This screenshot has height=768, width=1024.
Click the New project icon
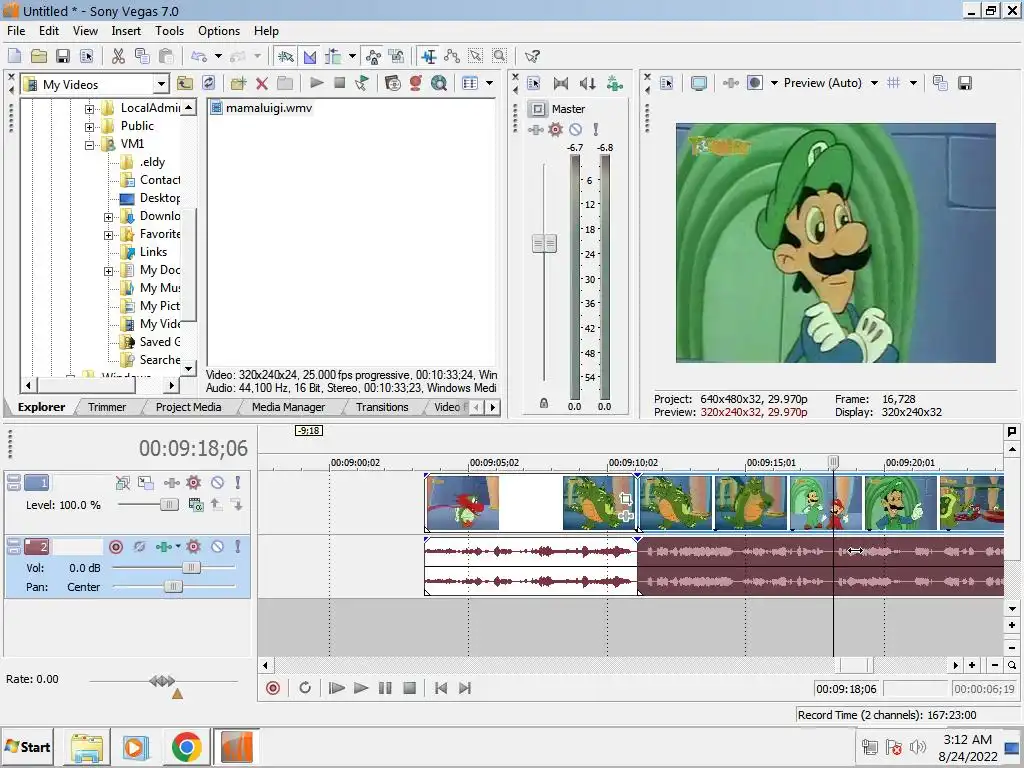pyautogui.click(x=14, y=56)
